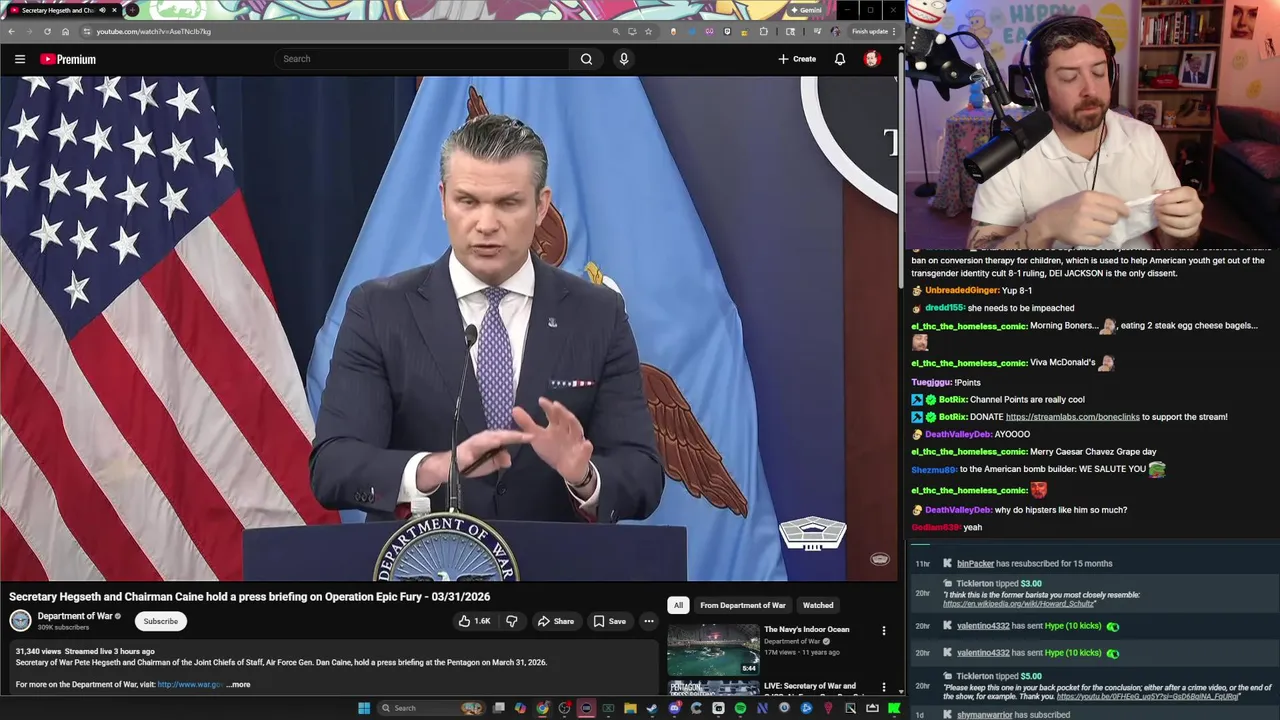Click chat username Shezmu69

(x=934, y=469)
